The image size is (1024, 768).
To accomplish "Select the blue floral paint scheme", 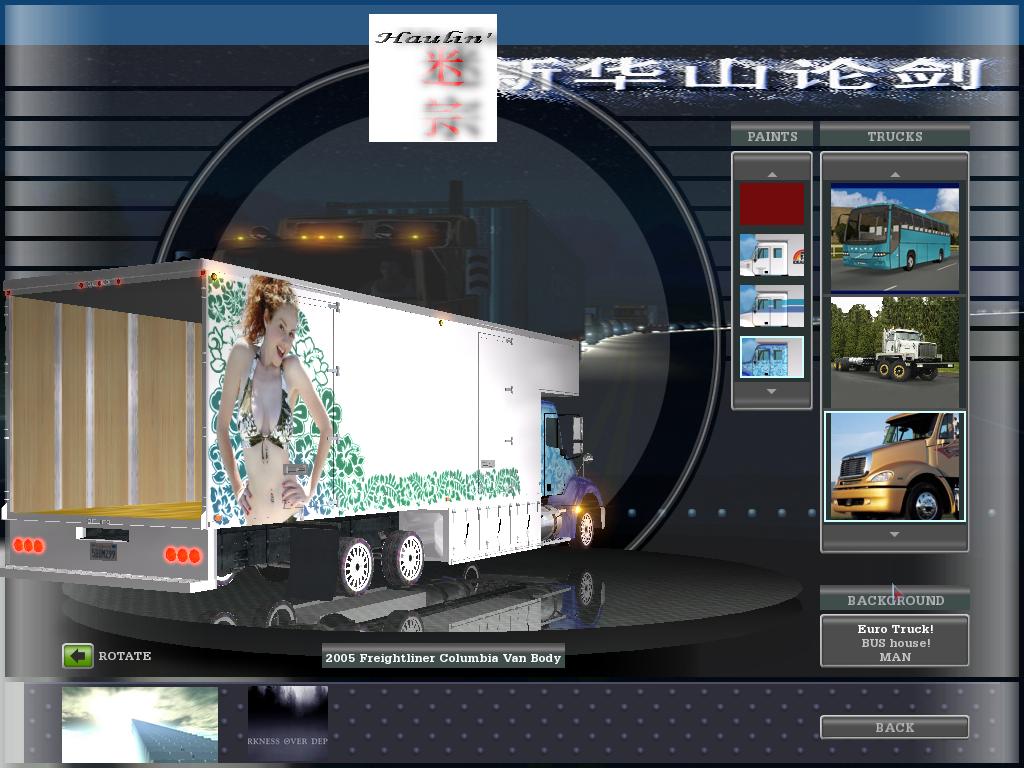I will tap(771, 357).
